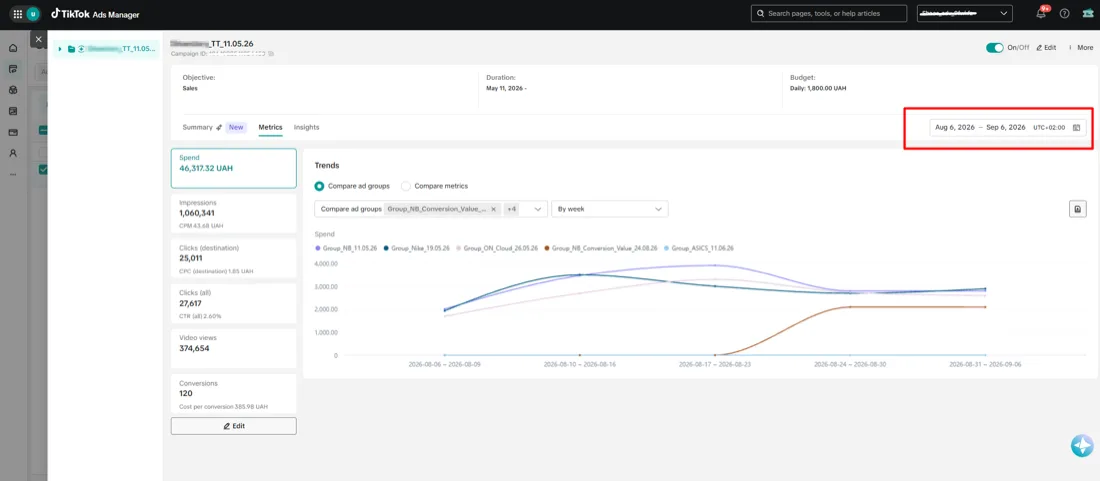Toggle Group_Nike_19.05.26 legend series

pyautogui.click(x=417, y=248)
